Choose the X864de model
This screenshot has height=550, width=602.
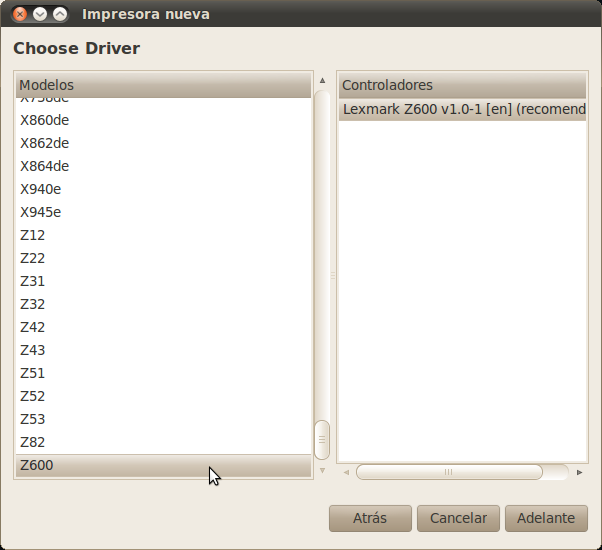click(163, 166)
